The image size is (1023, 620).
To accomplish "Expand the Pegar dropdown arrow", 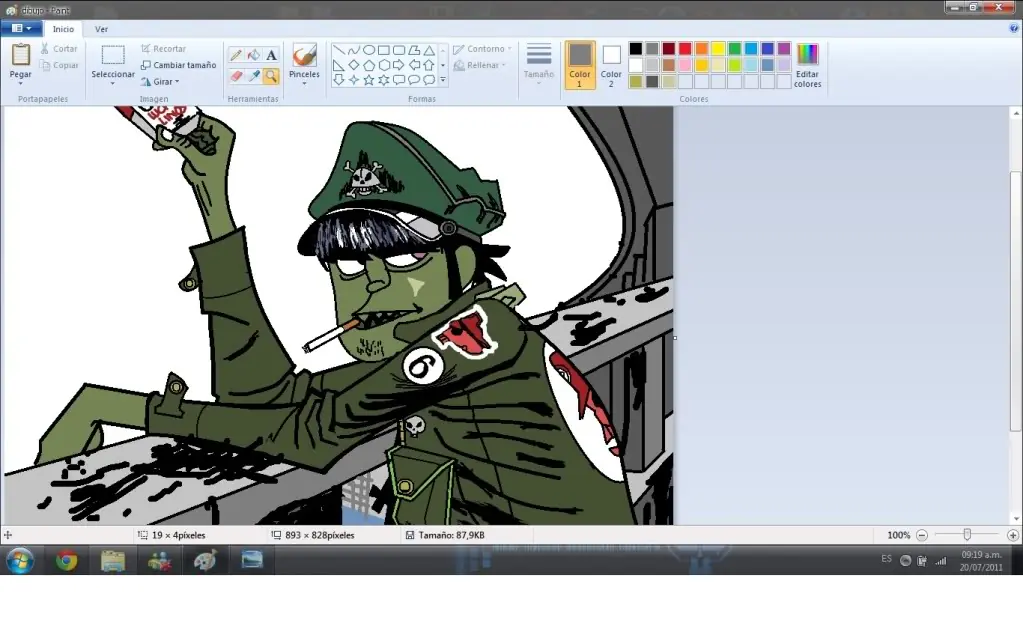I will point(21,84).
